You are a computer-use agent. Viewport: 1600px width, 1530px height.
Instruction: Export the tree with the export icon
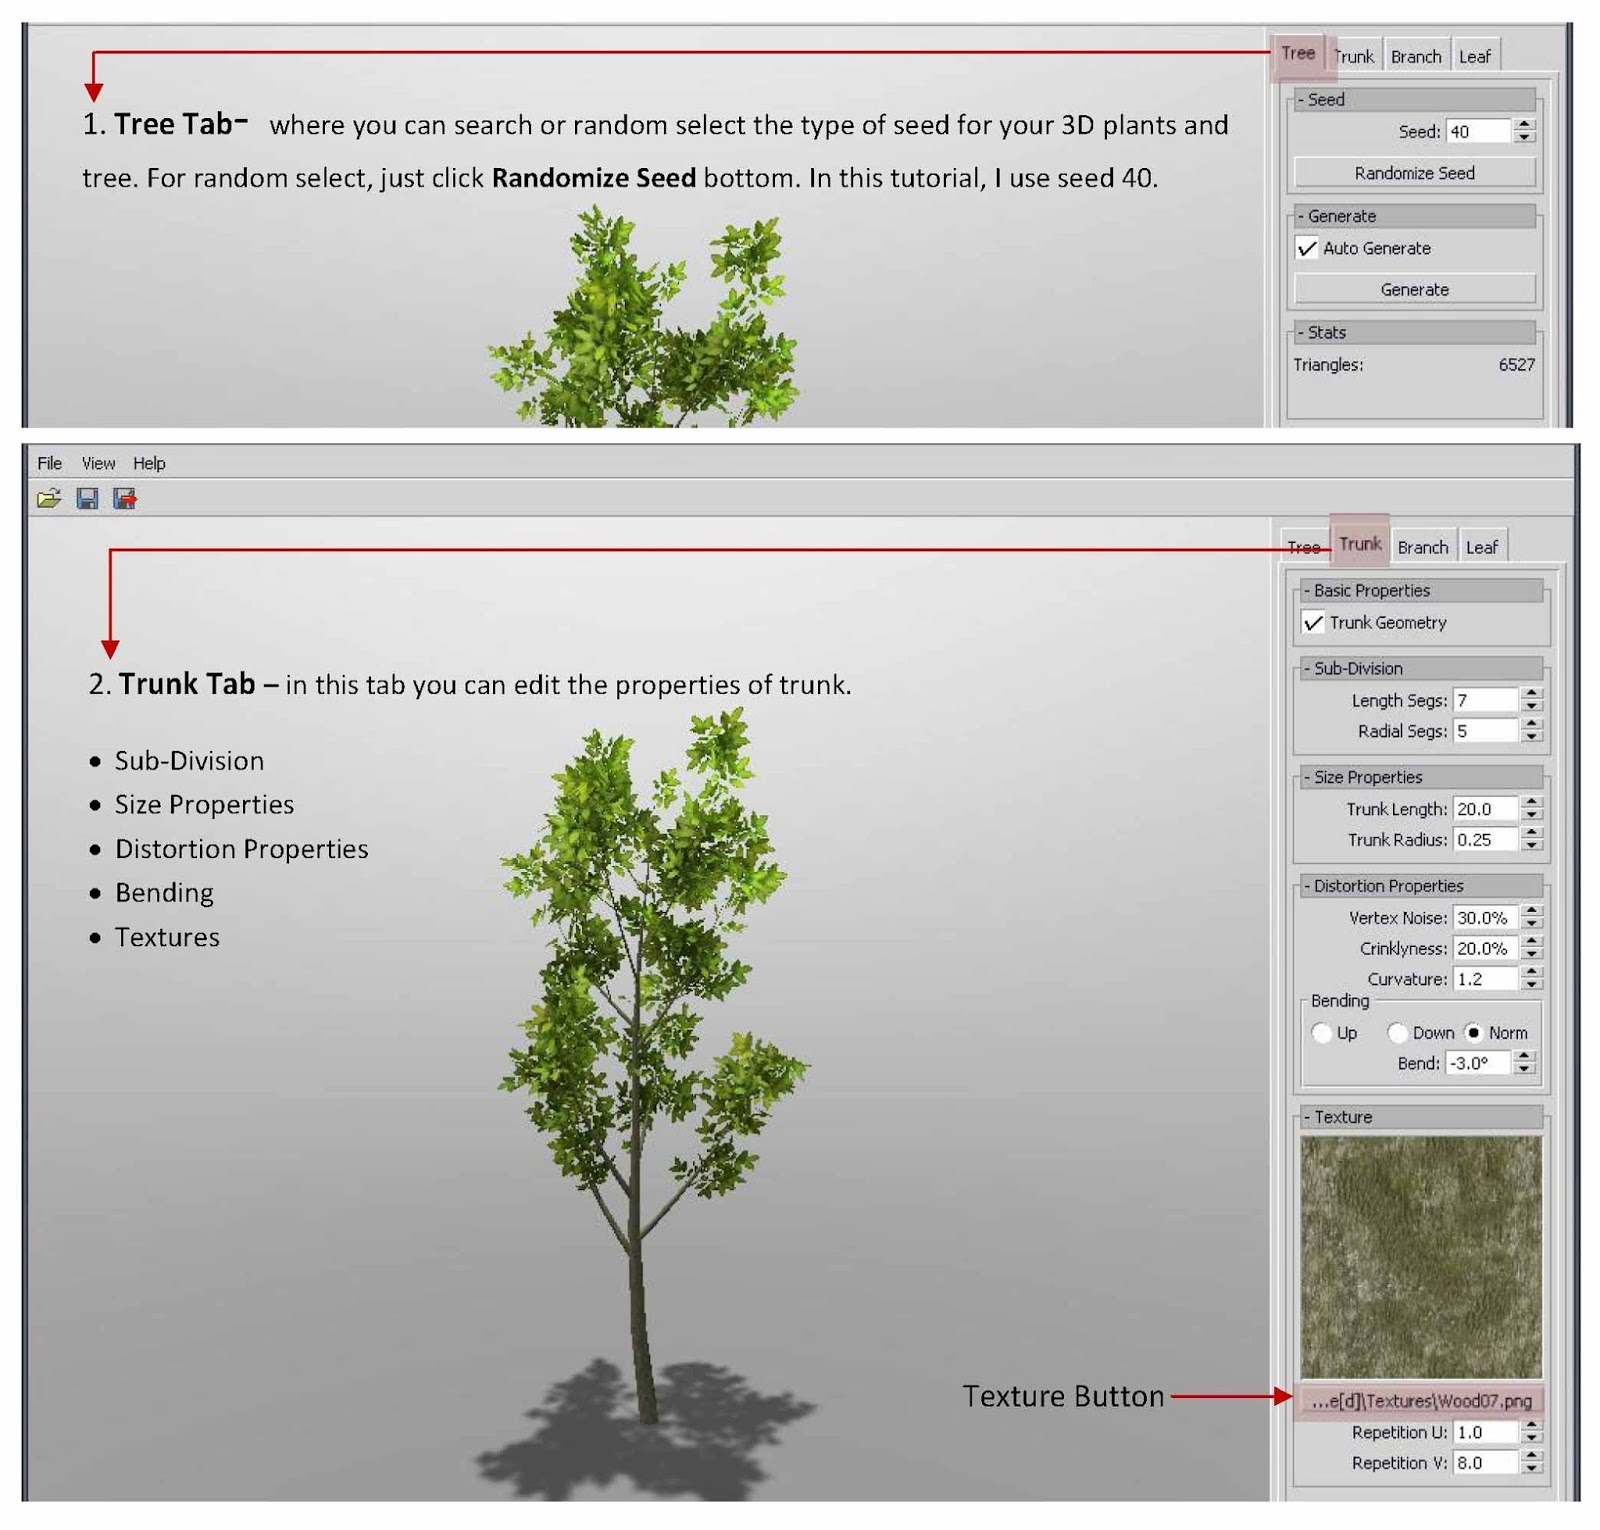[x=124, y=498]
